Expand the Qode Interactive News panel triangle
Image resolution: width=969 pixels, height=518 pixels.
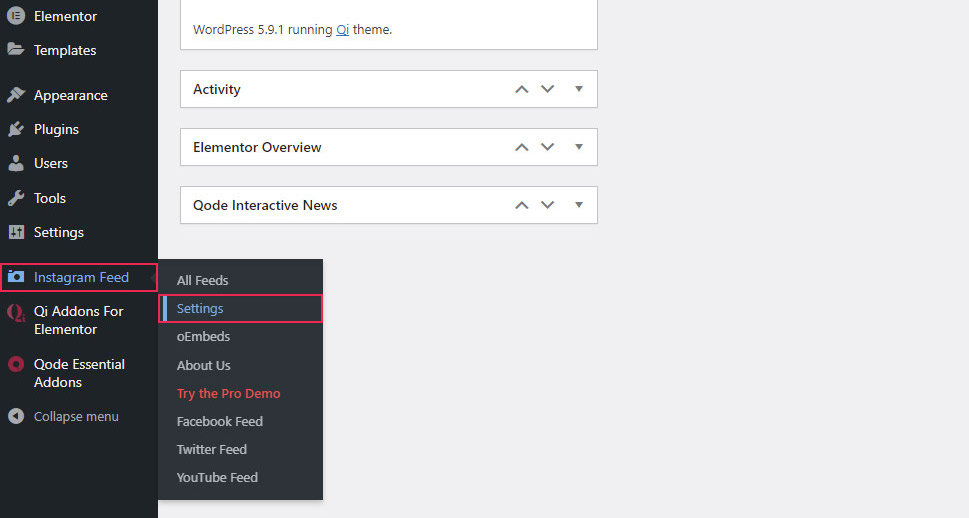click(x=579, y=205)
